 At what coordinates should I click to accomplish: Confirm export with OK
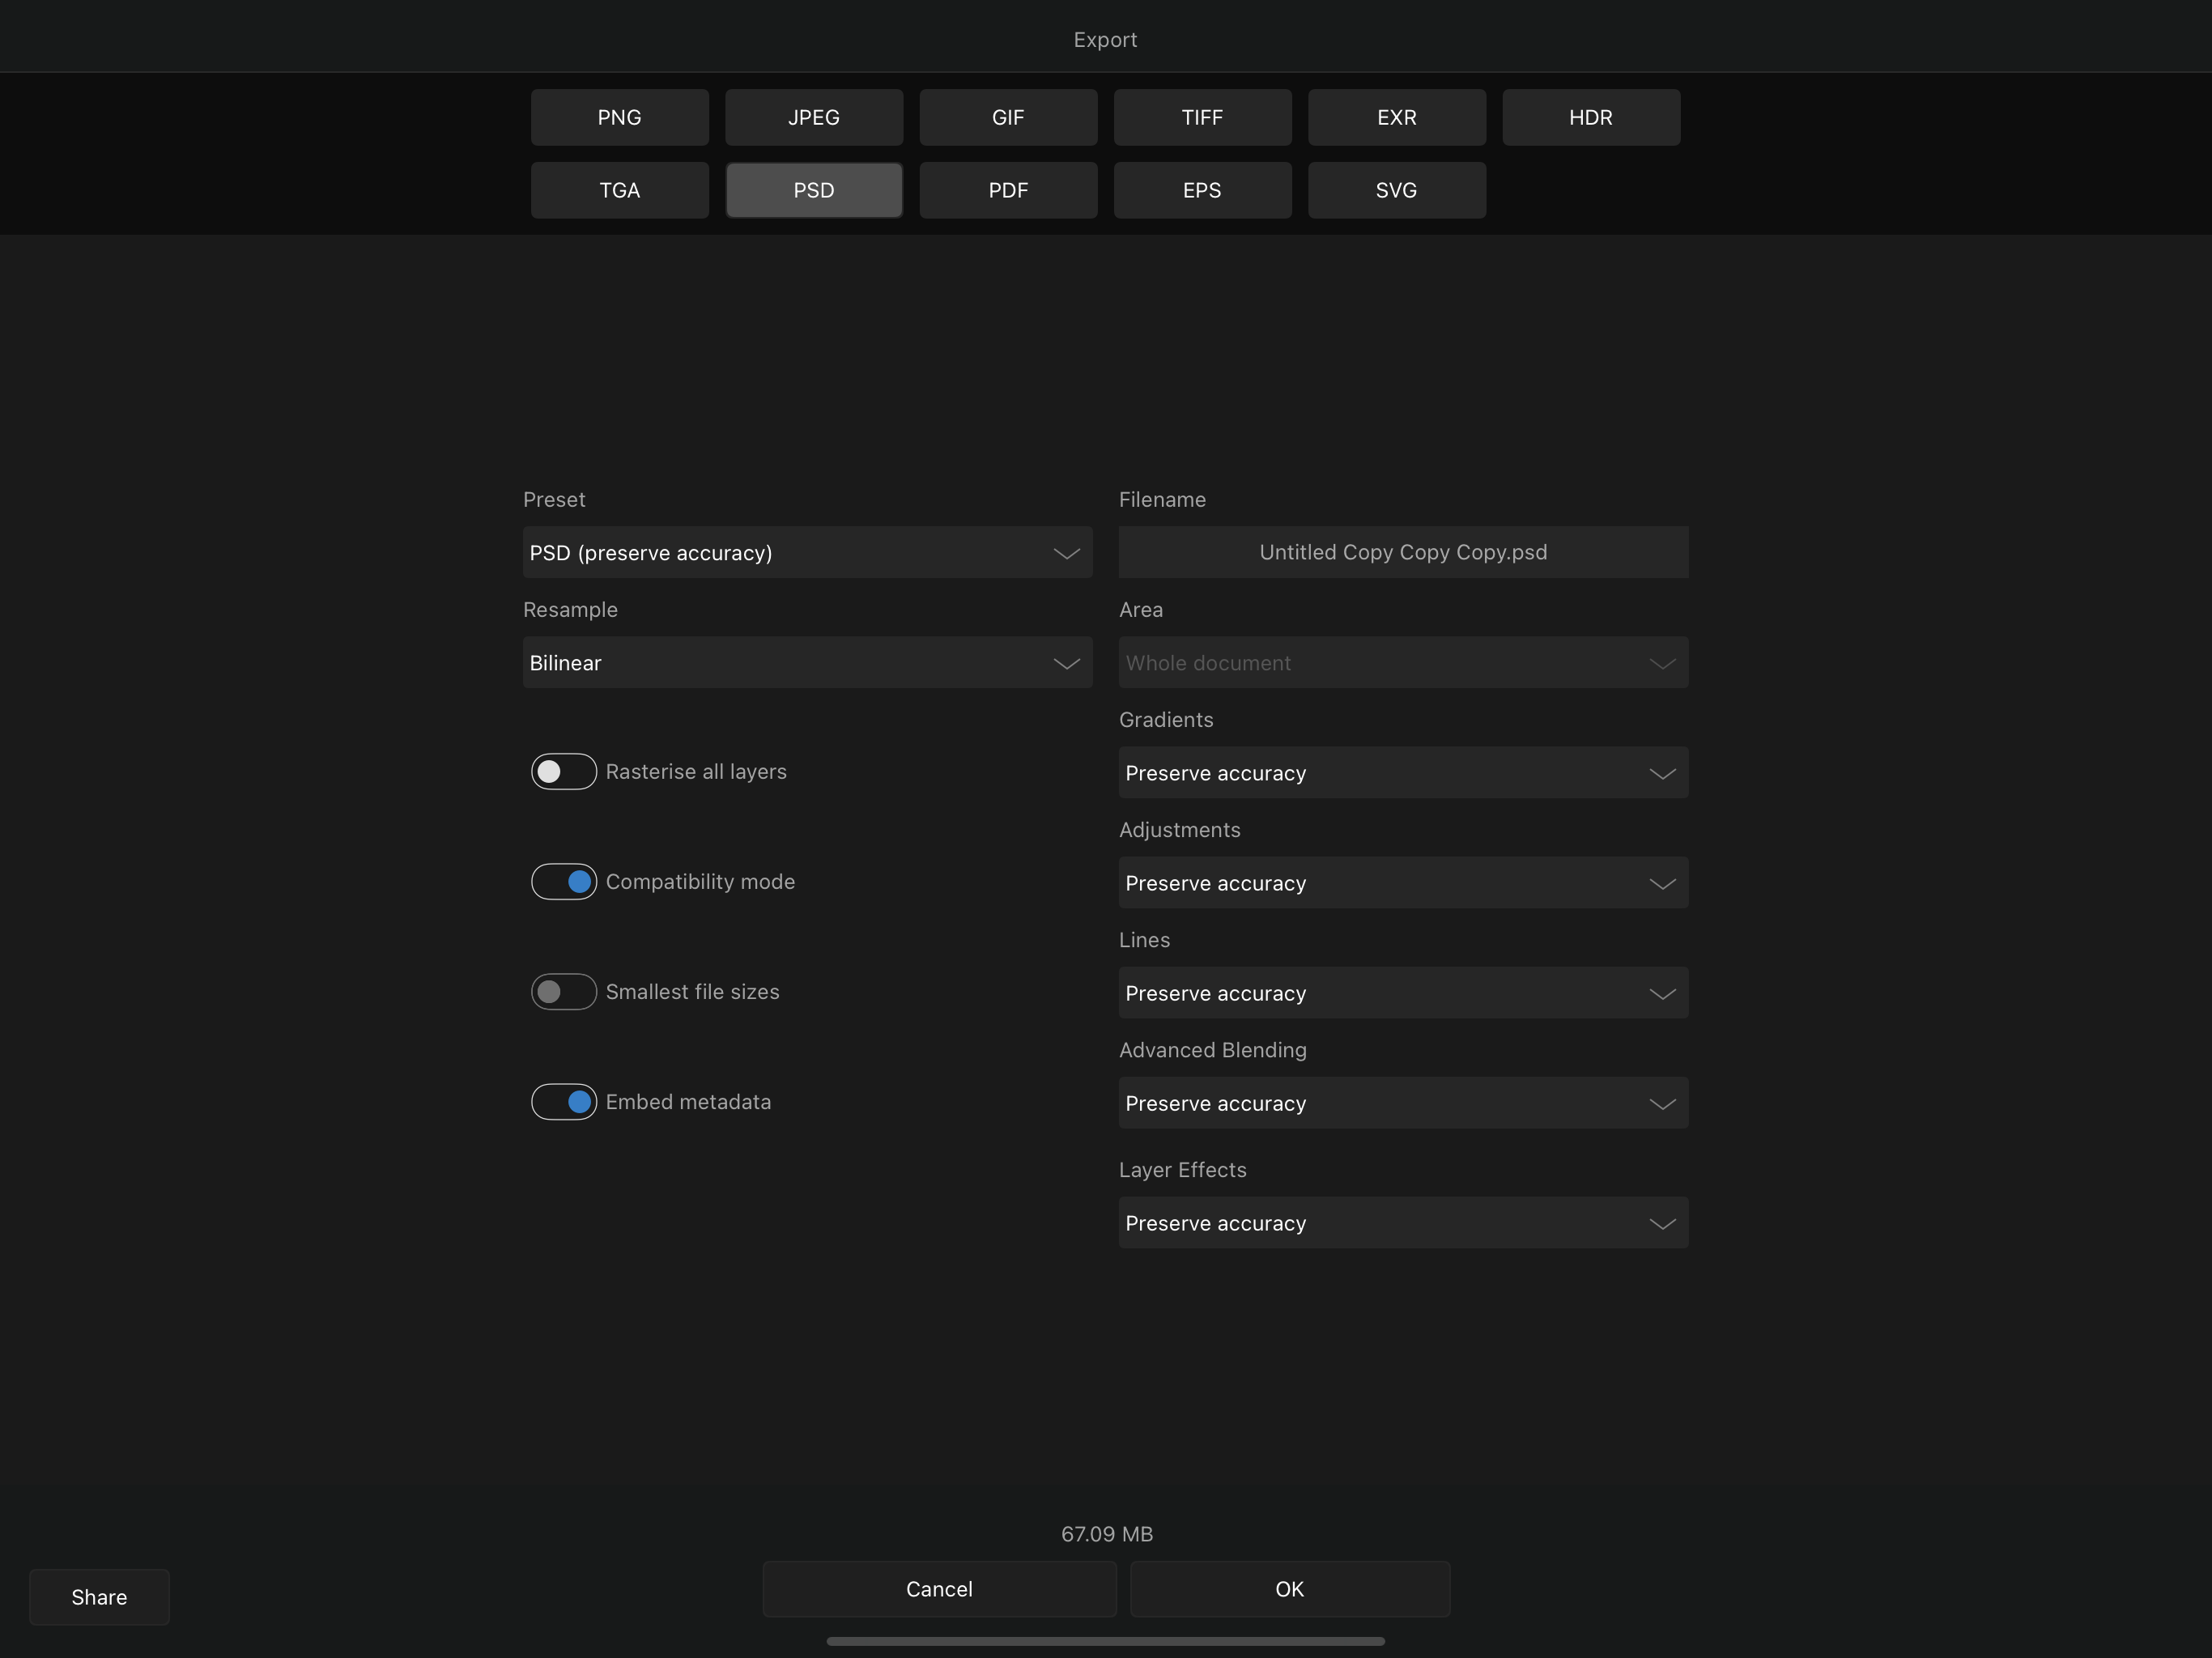(1290, 1589)
